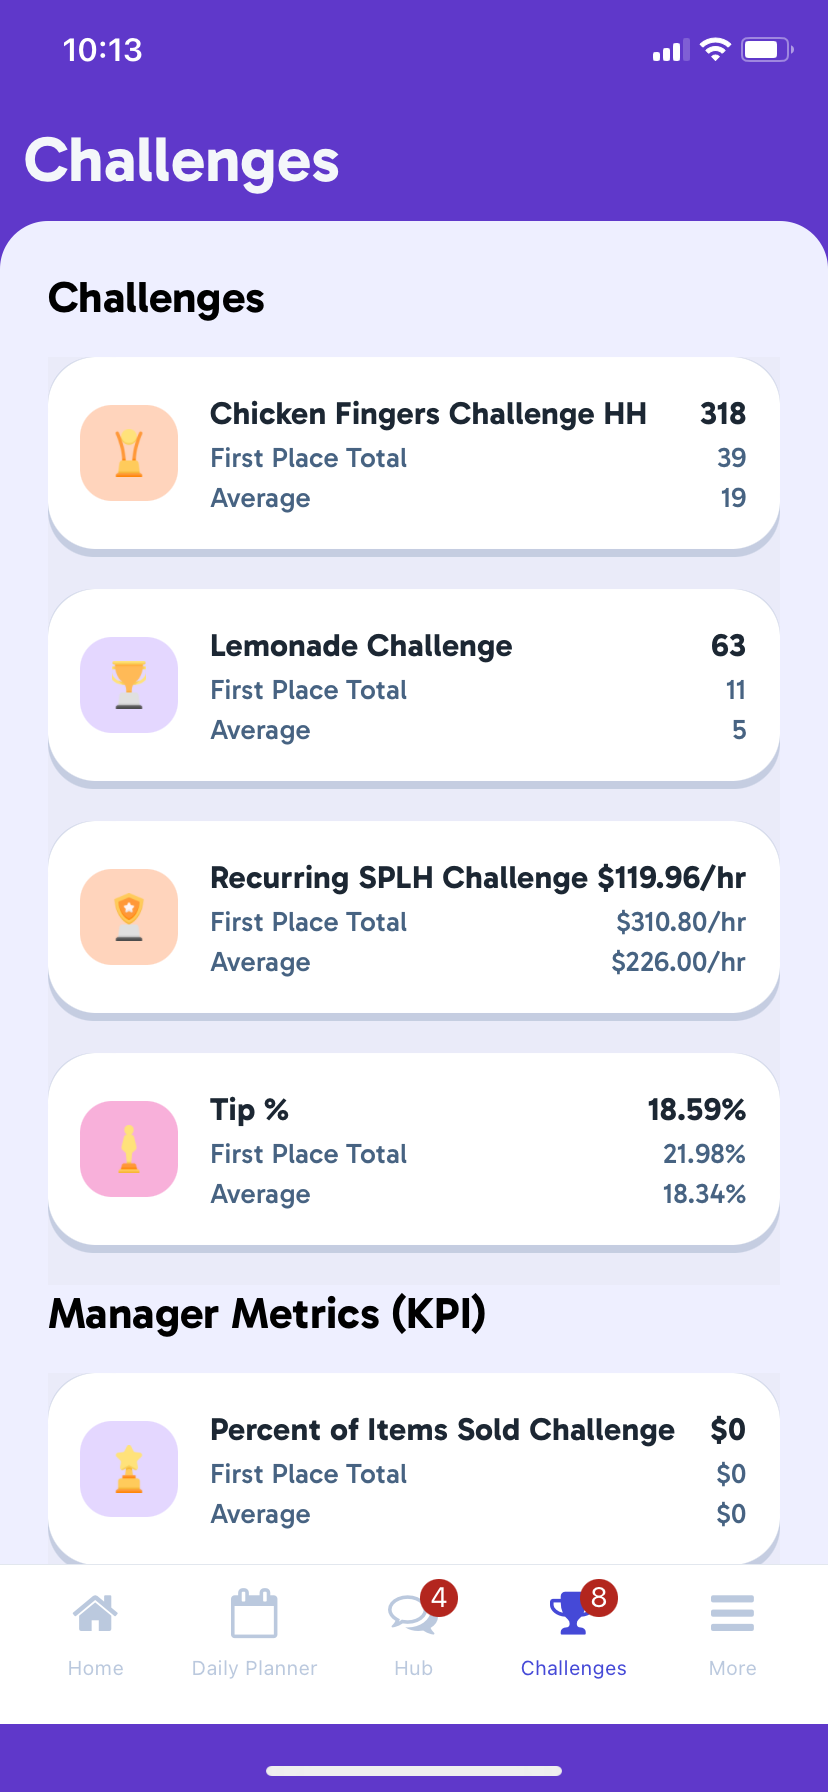Tap the Challenges notification badge showing 8
This screenshot has height=1792, width=828.
tap(599, 1598)
